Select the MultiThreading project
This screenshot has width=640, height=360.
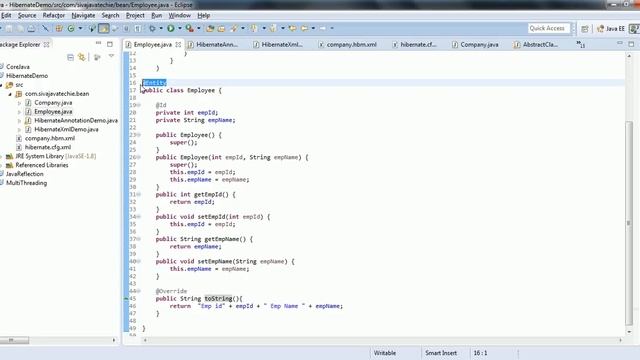pyautogui.click(x=26, y=183)
